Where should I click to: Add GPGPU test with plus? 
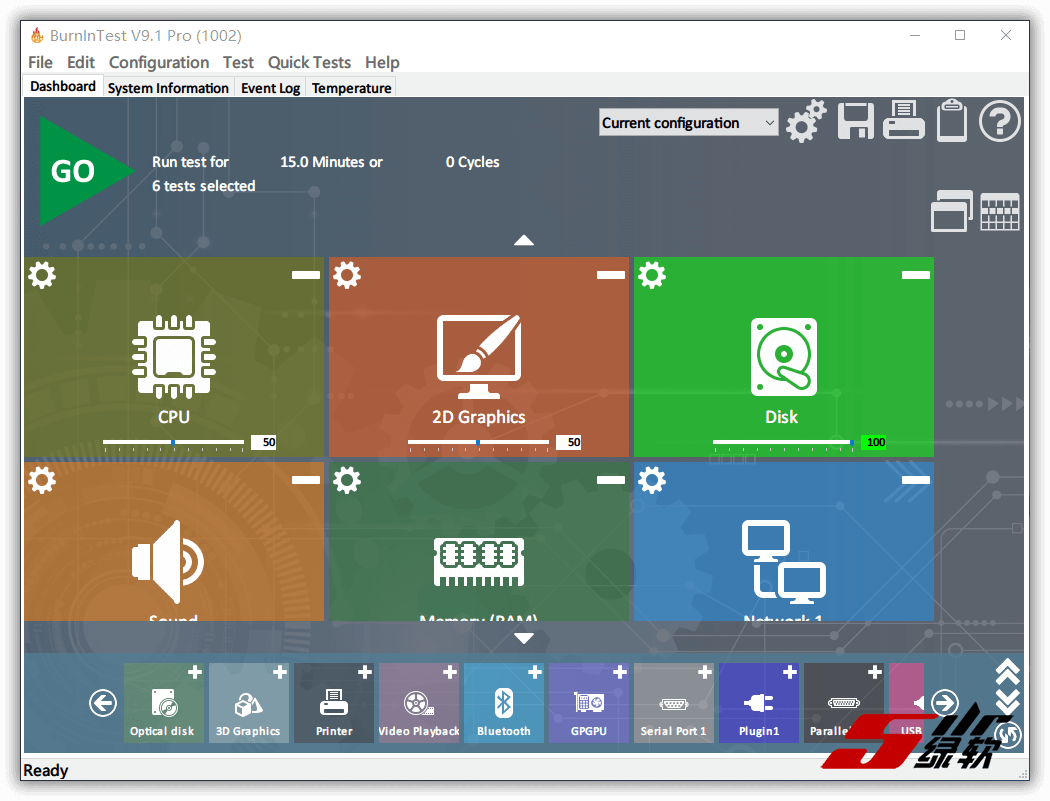click(x=620, y=672)
